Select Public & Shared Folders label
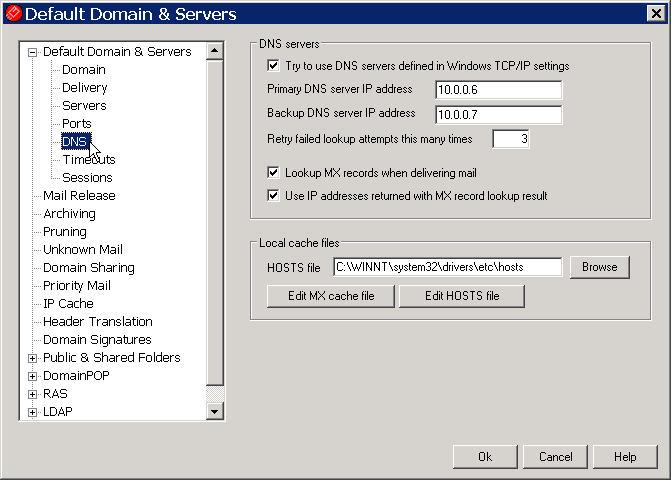Screen dimensions: 671x480 point(112,357)
